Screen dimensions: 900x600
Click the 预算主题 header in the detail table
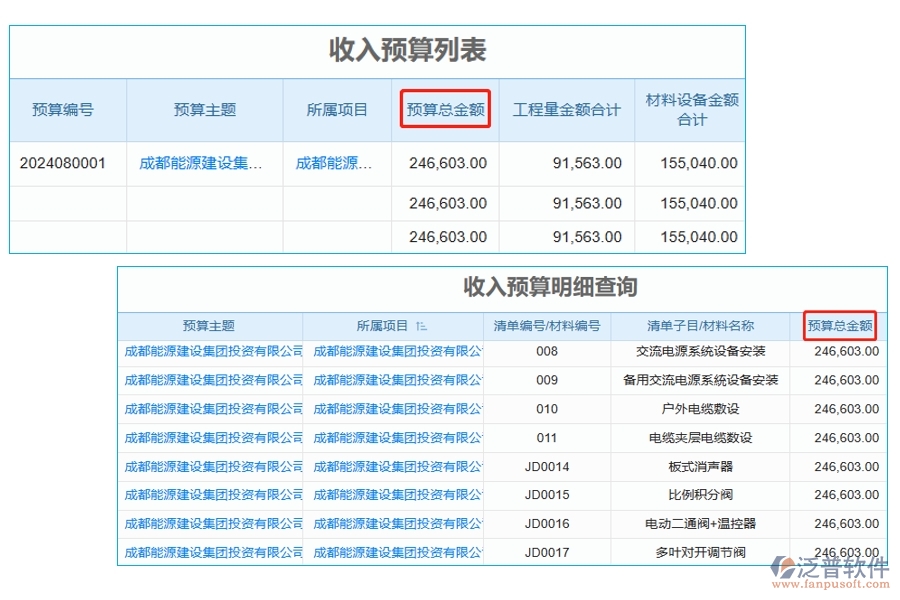tap(209, 325)
